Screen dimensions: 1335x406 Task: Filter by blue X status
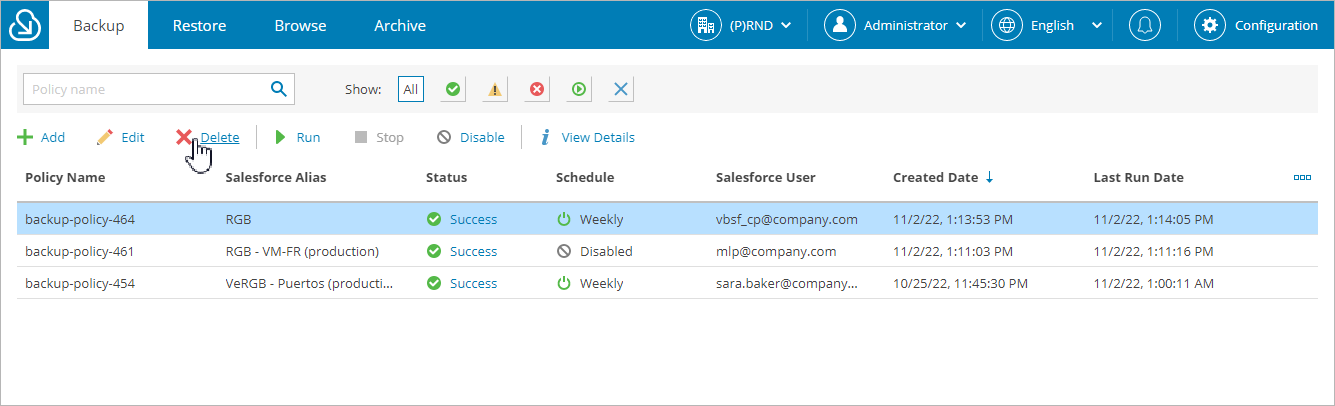click(x=621, y=89)
